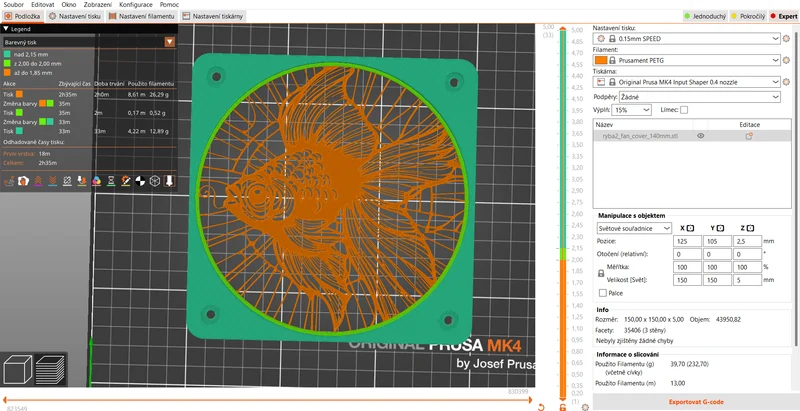Screen dimensions: 800x411
Task: Click Exportovat G-code button
Action: [696, 402]
